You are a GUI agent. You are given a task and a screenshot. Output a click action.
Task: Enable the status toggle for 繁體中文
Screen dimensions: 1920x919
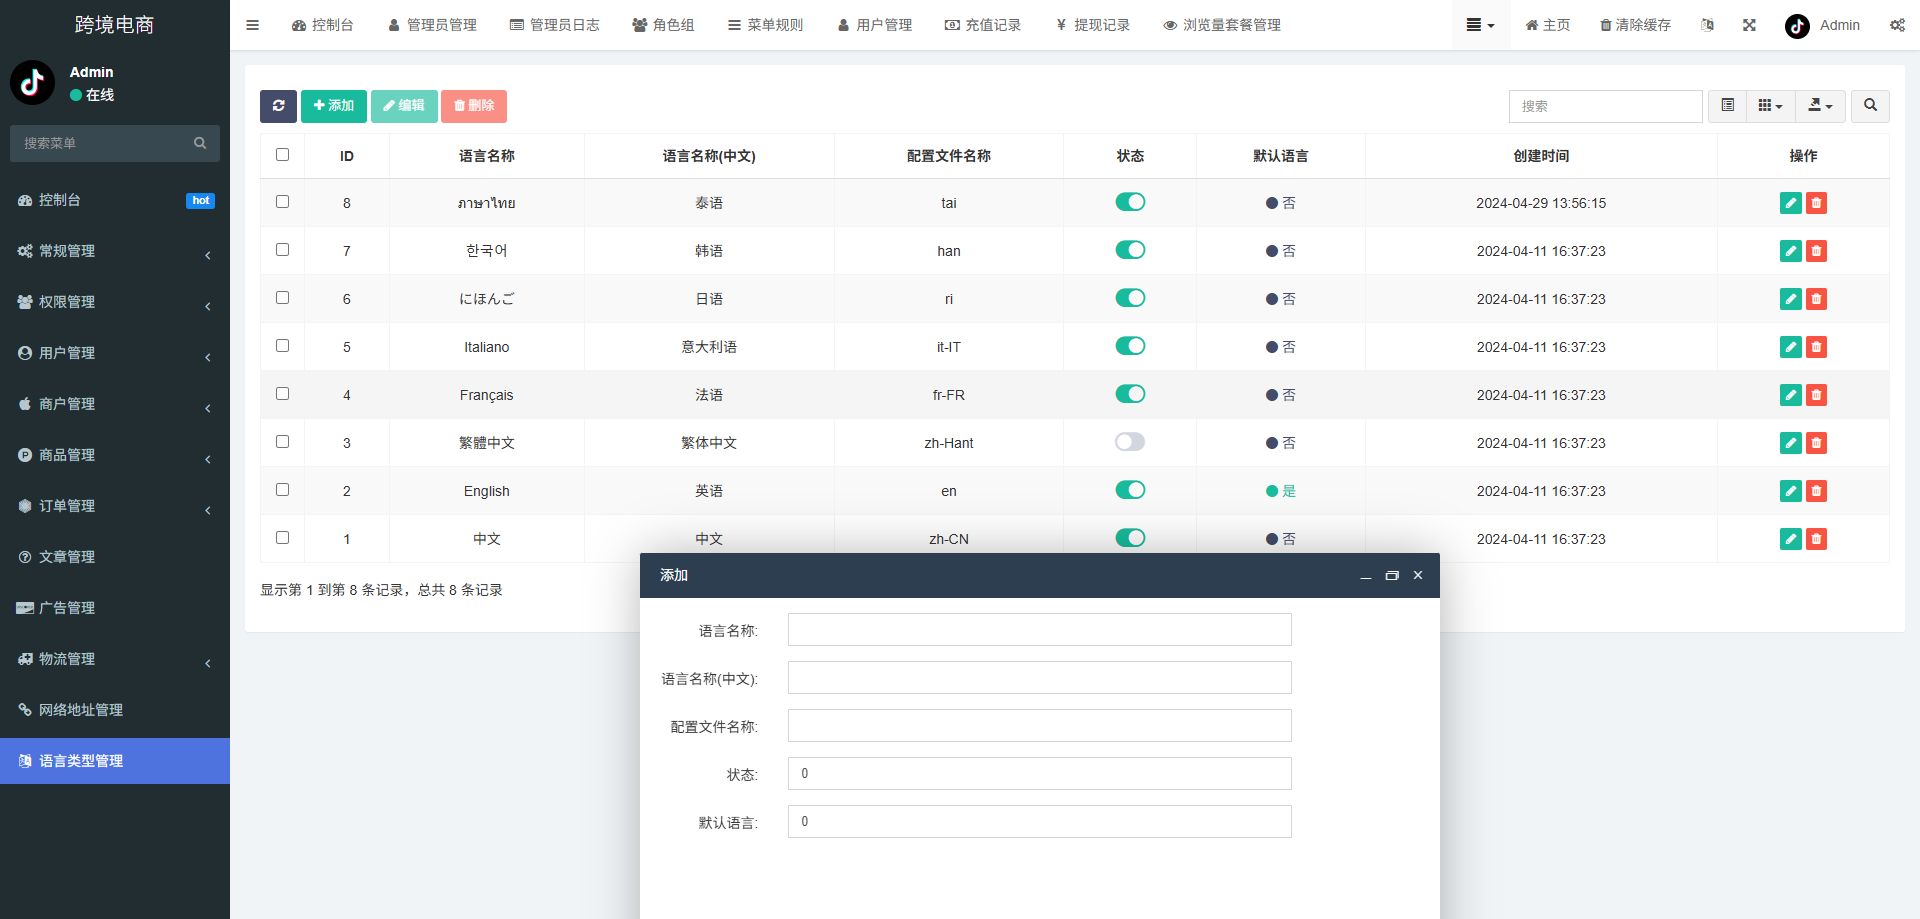[x=1130, y=441]
